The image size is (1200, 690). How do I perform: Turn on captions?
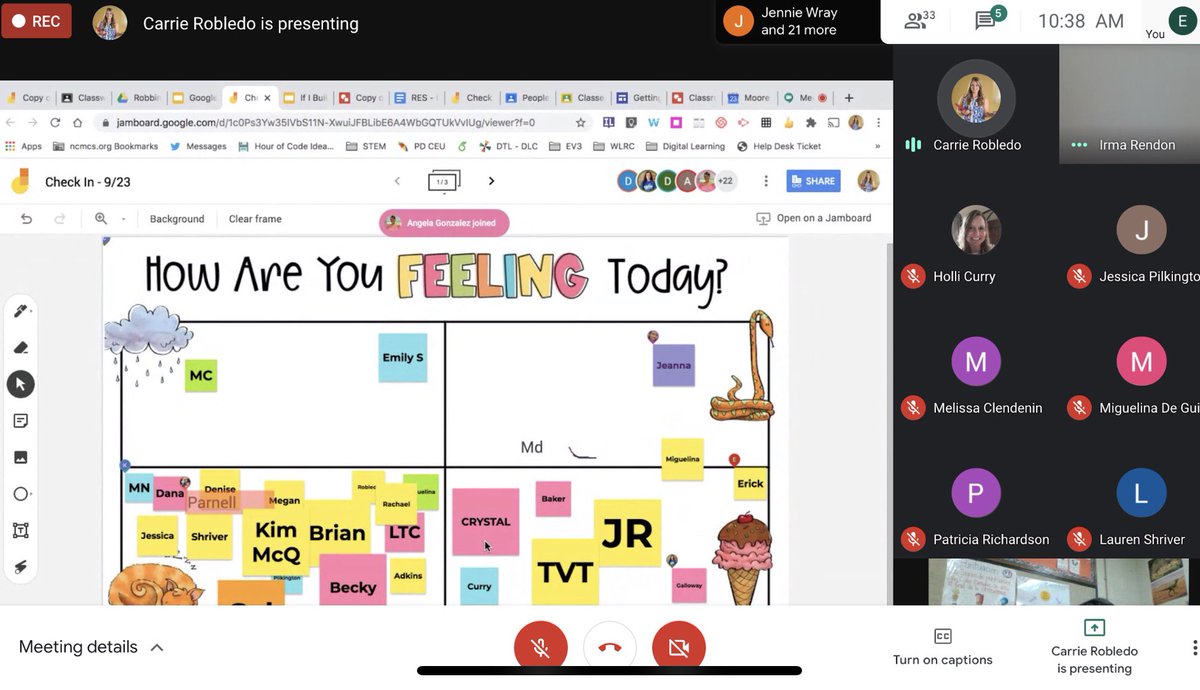tap(942, 647)
